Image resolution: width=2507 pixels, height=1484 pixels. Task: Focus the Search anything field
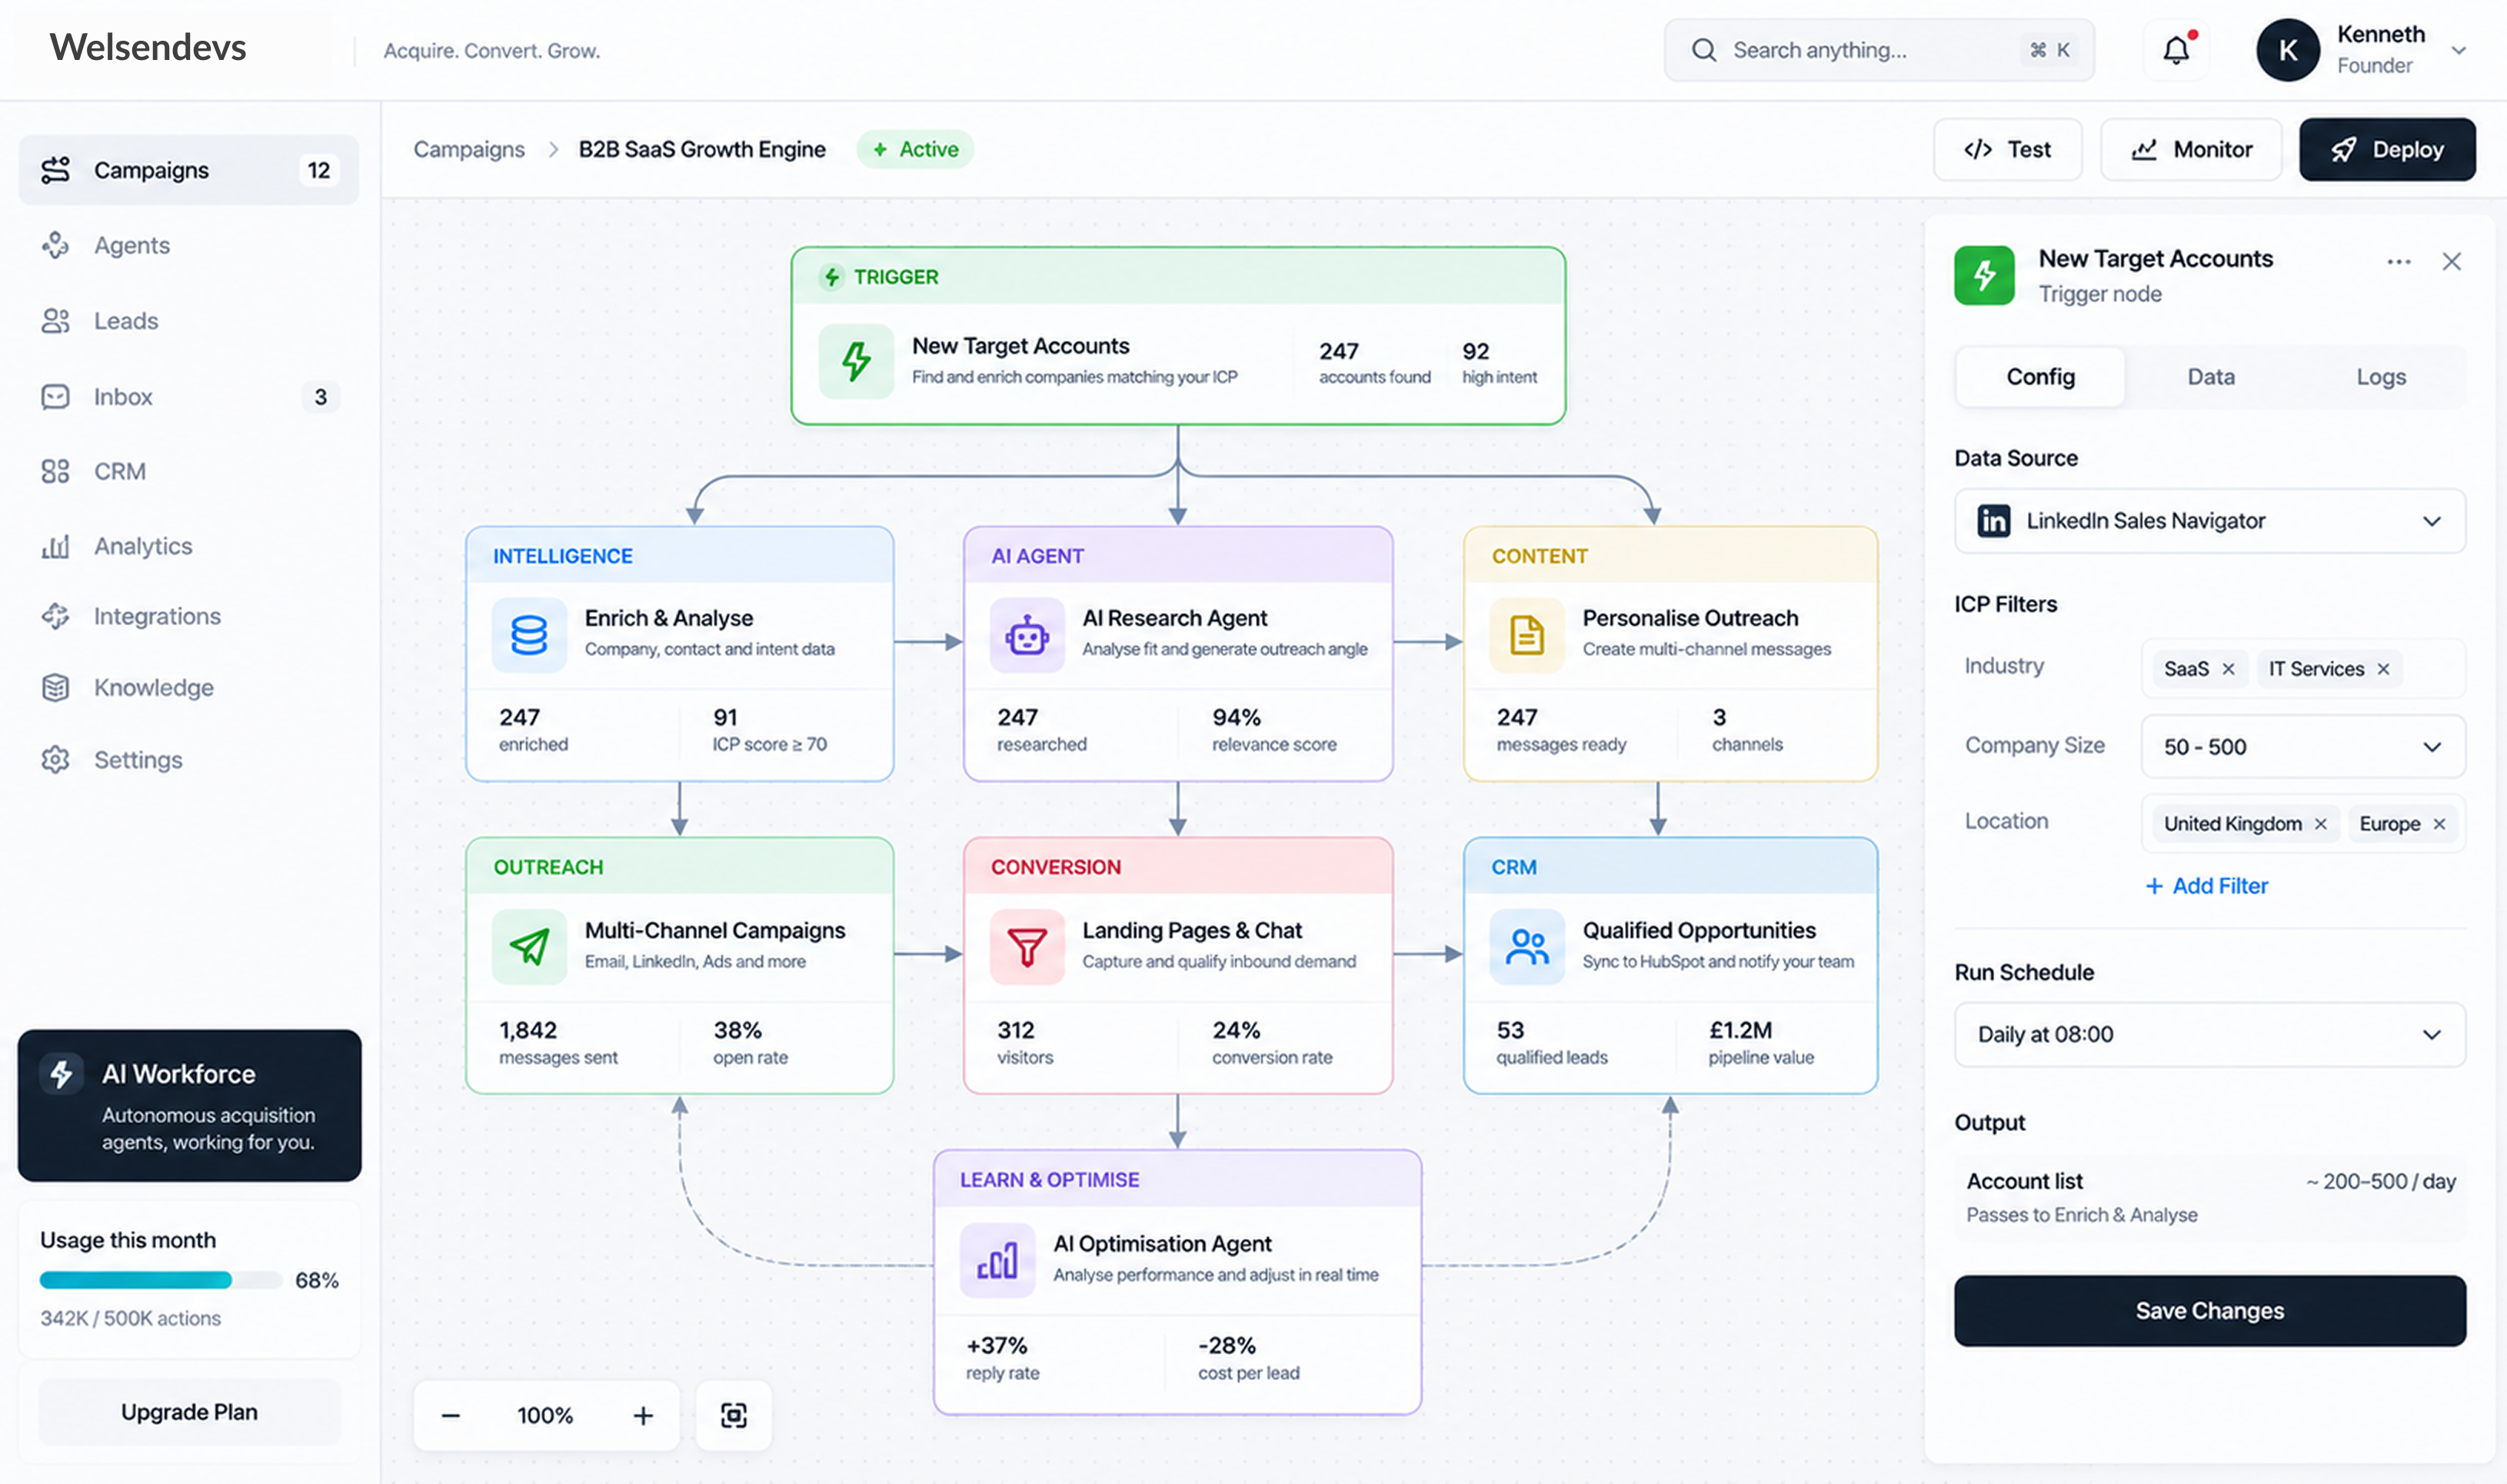1878,50
